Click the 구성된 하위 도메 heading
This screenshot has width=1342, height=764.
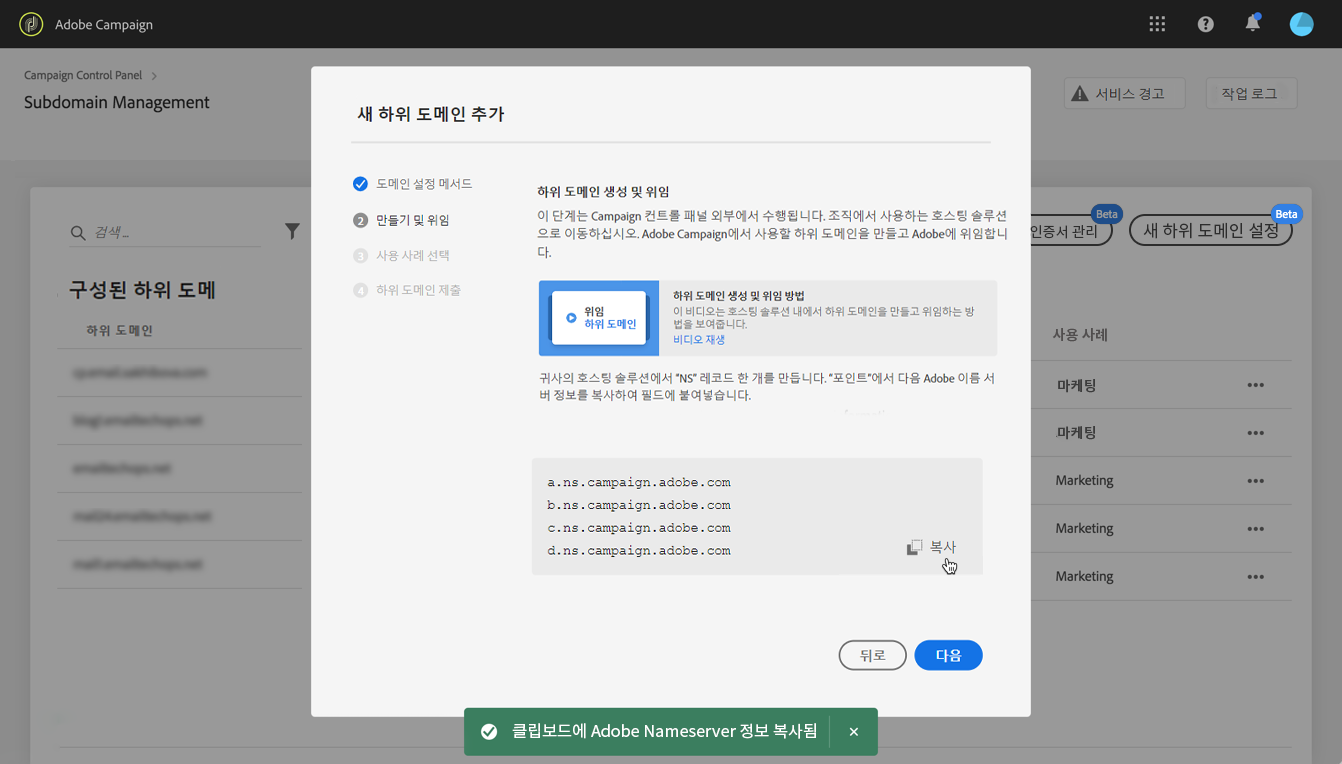pyautogui.click(x=143, y=290)
